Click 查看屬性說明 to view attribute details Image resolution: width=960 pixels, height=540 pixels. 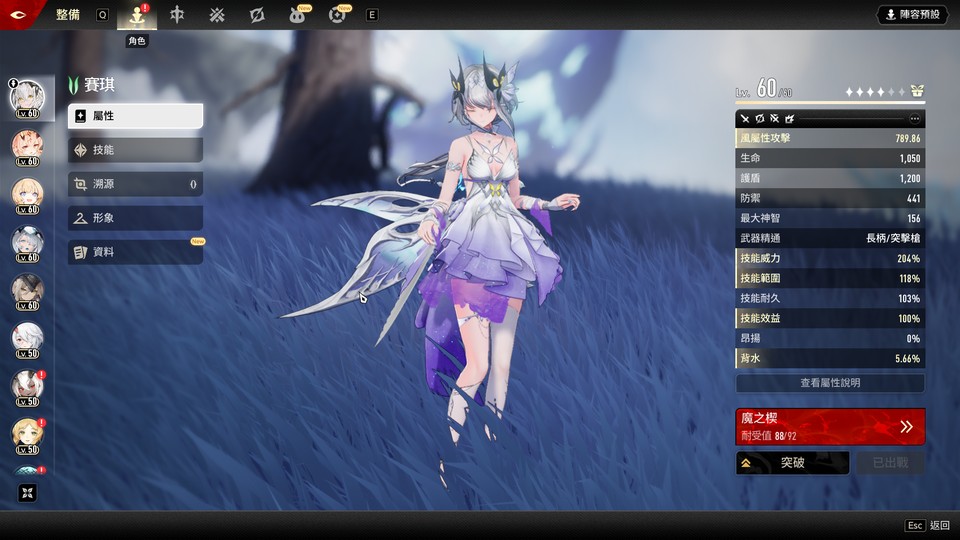829,383
